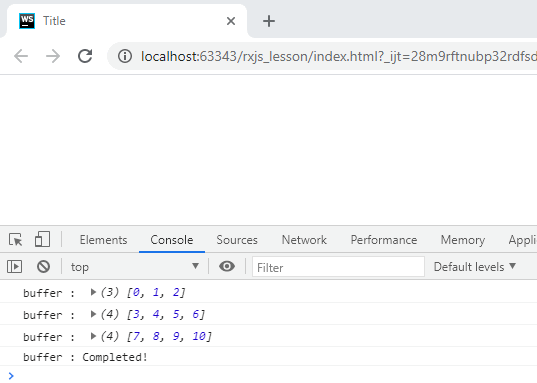The image size is (537, 383).
Task: Click the WebStorm favicon on the Title tab
Action: 27,21
